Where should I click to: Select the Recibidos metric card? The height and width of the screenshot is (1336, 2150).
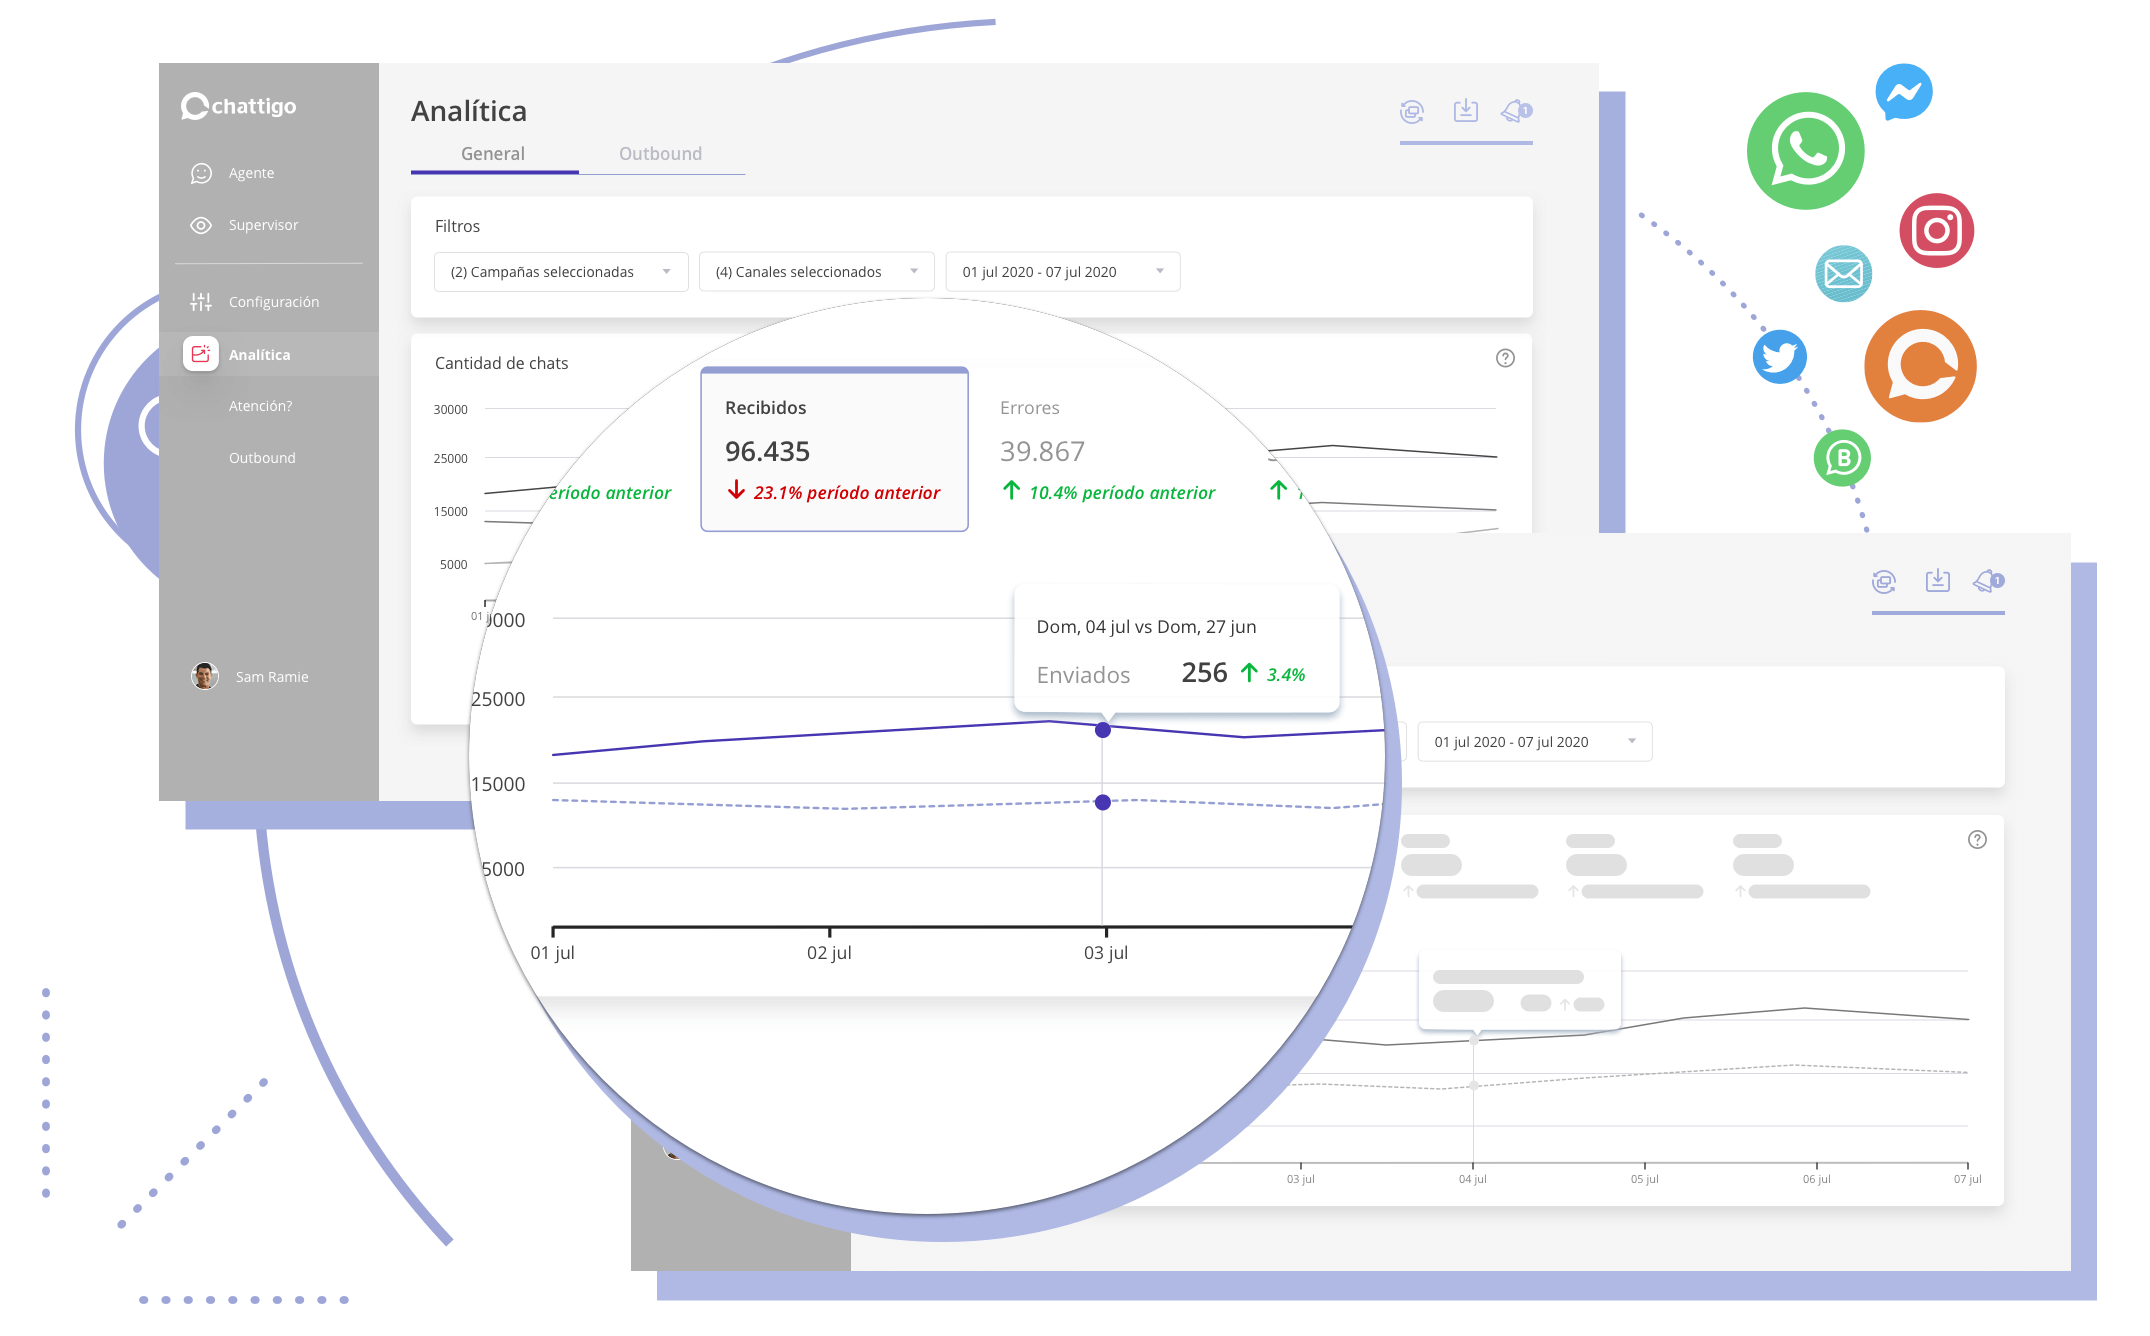point(834,450)
